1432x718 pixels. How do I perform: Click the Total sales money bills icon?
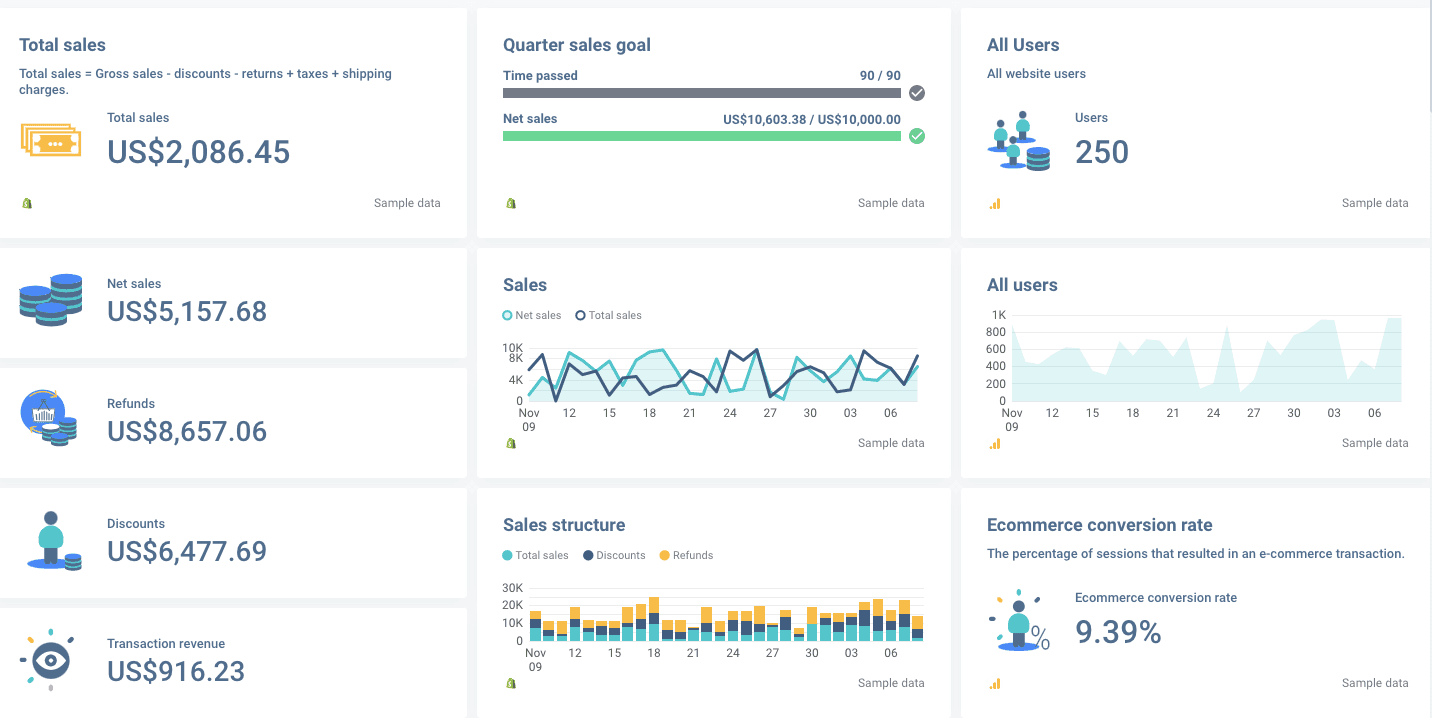pyautogui.click(x=50, y=140)
